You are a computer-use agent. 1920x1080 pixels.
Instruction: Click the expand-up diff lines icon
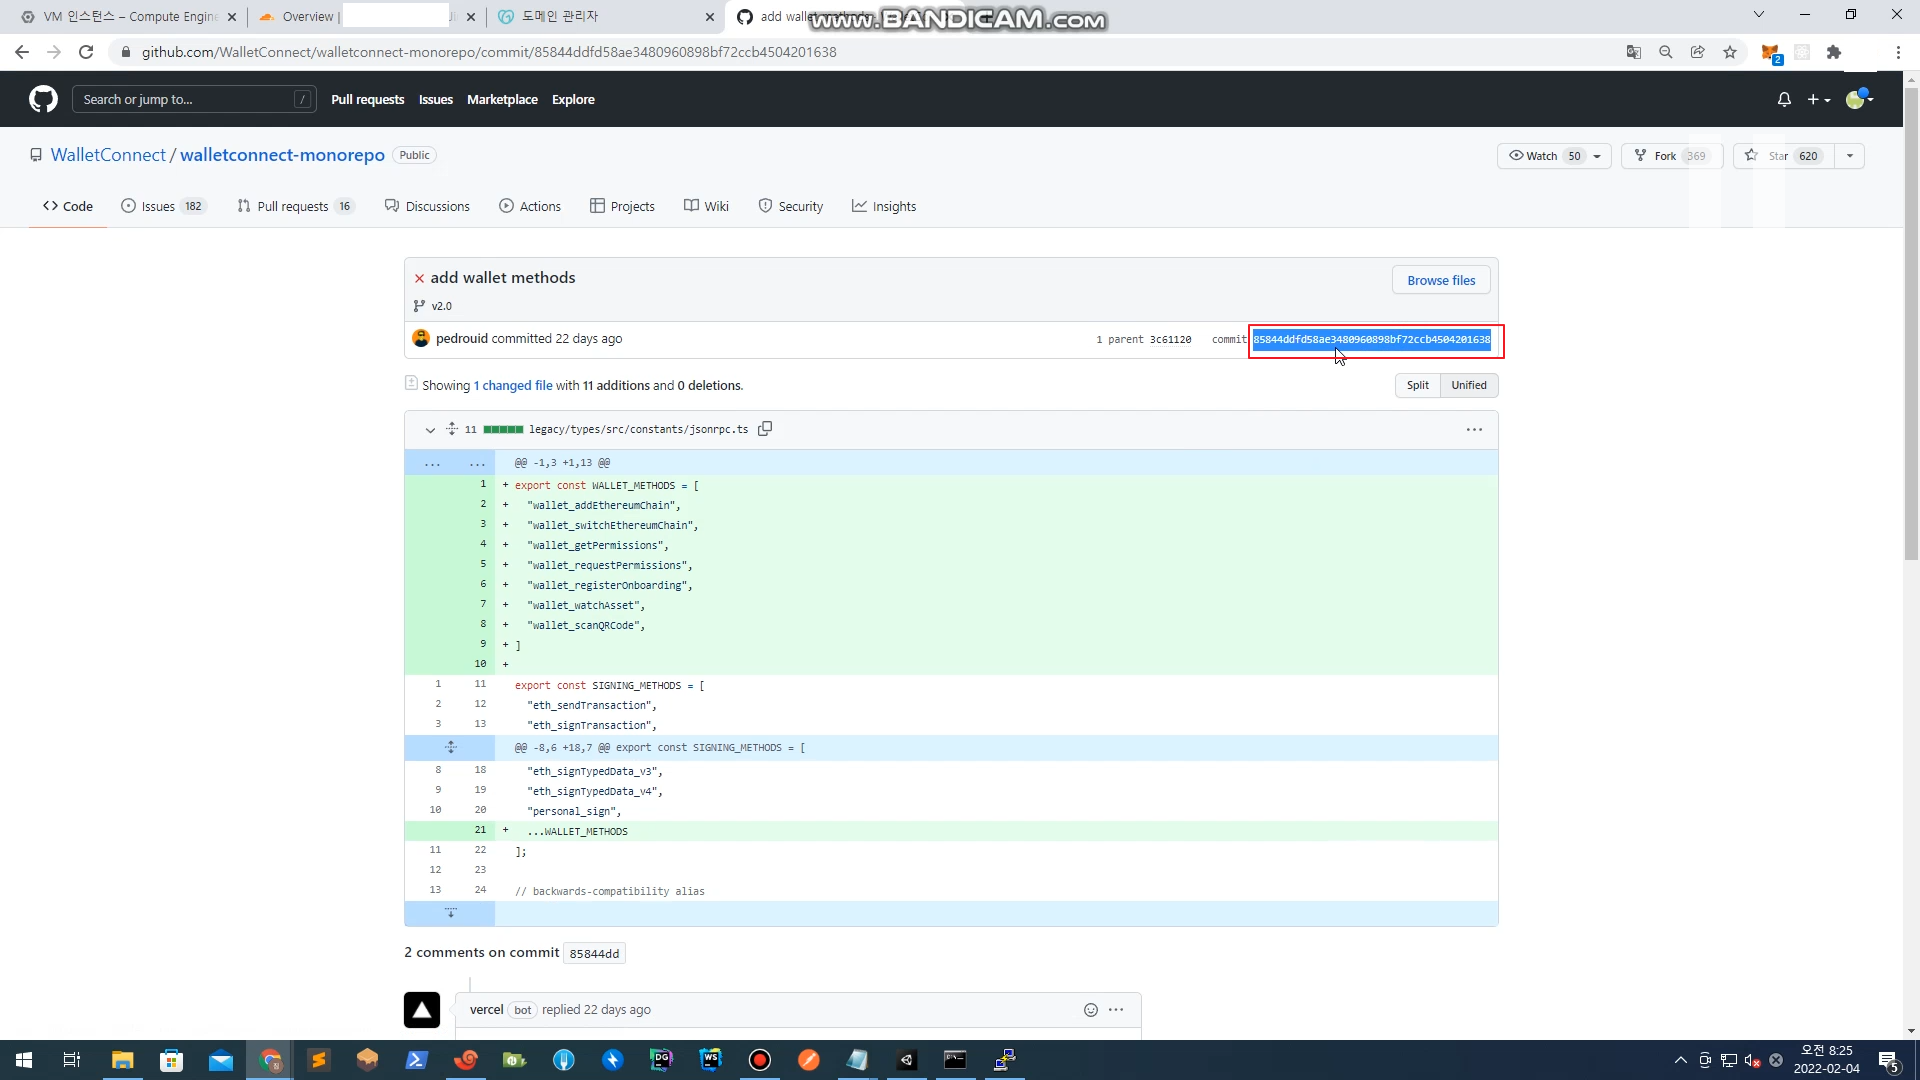[x=450, y=748]
